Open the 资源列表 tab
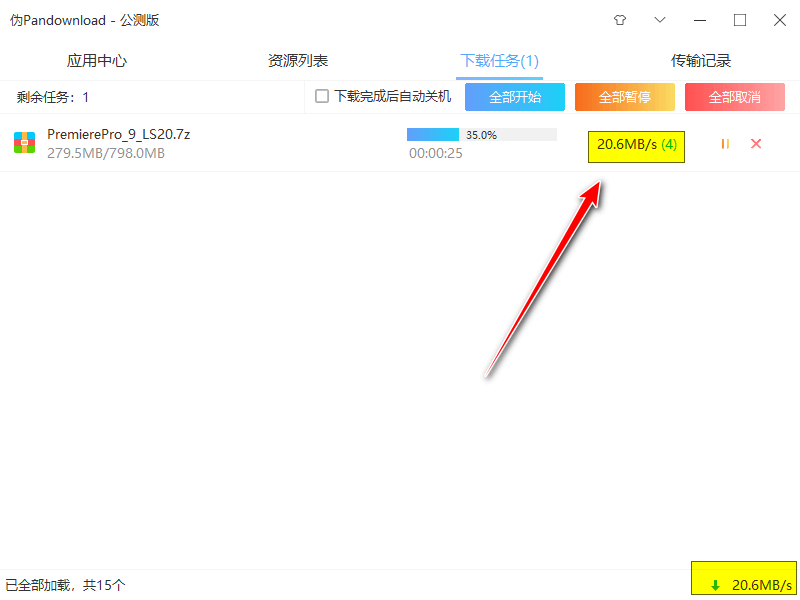800x600 pixels. coord(298,60)
